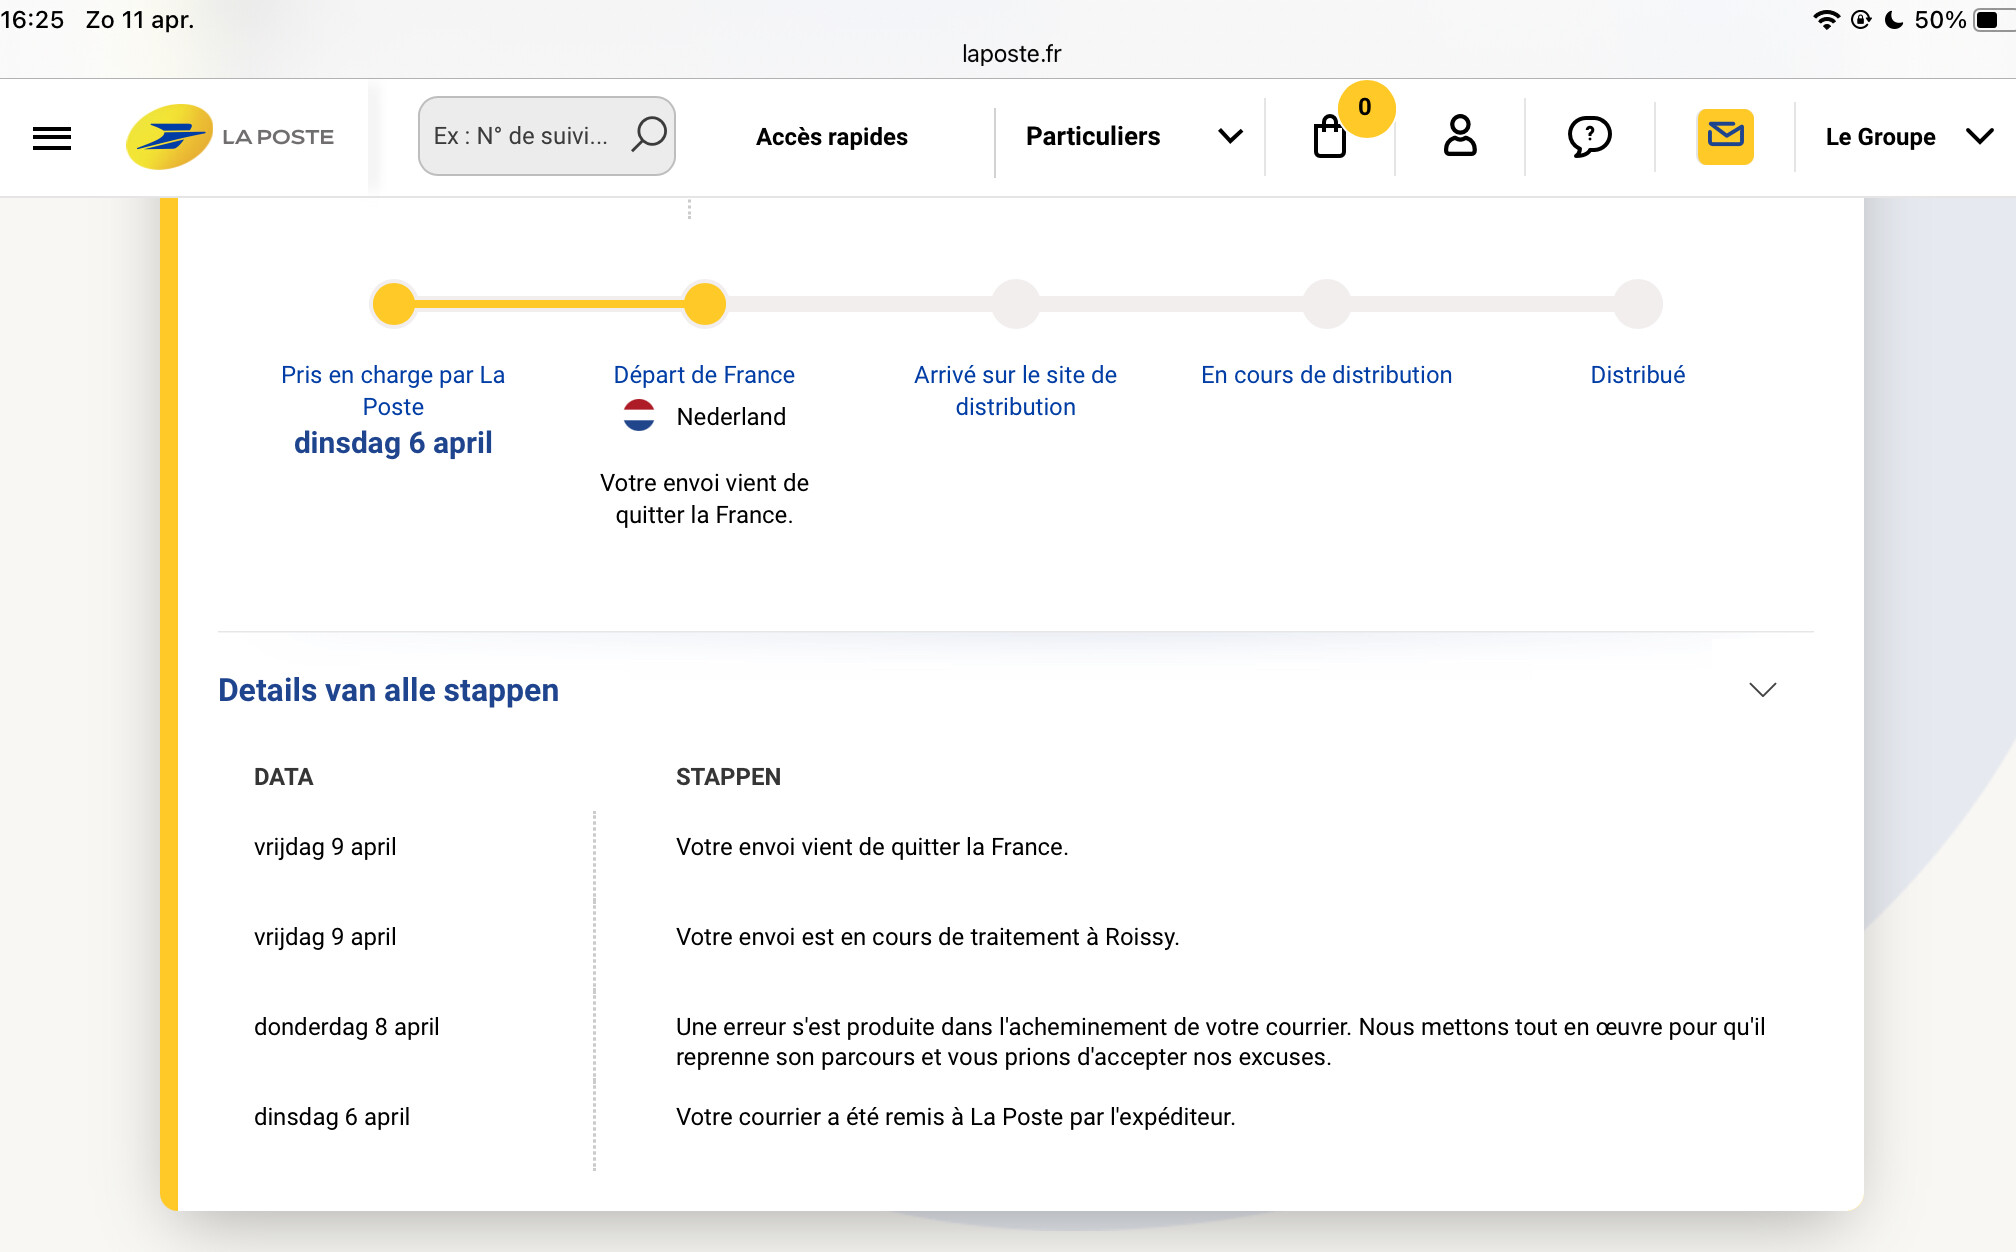Click first yellow progress dot
This screenshot has height=1252, width=2016.
point(394,304)
